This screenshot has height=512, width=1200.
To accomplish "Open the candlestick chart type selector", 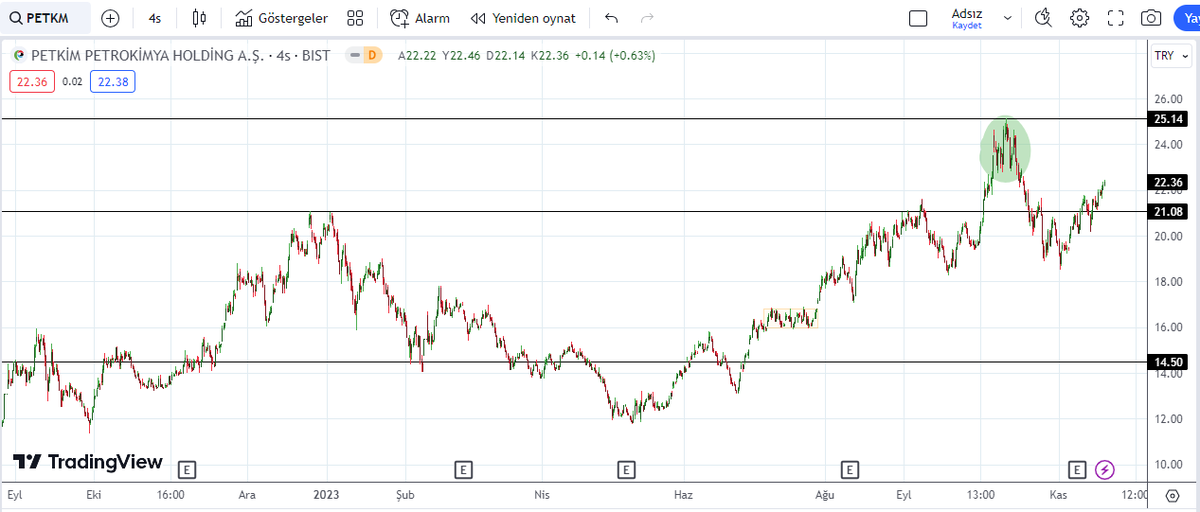I will click(x=199, y=18).
